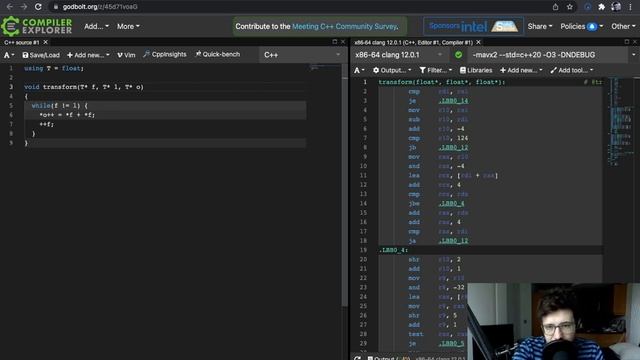The width and height of the screenshot is (640, 360).
Task: Open the Output... gear dropdown
Action: coord(392,70)
